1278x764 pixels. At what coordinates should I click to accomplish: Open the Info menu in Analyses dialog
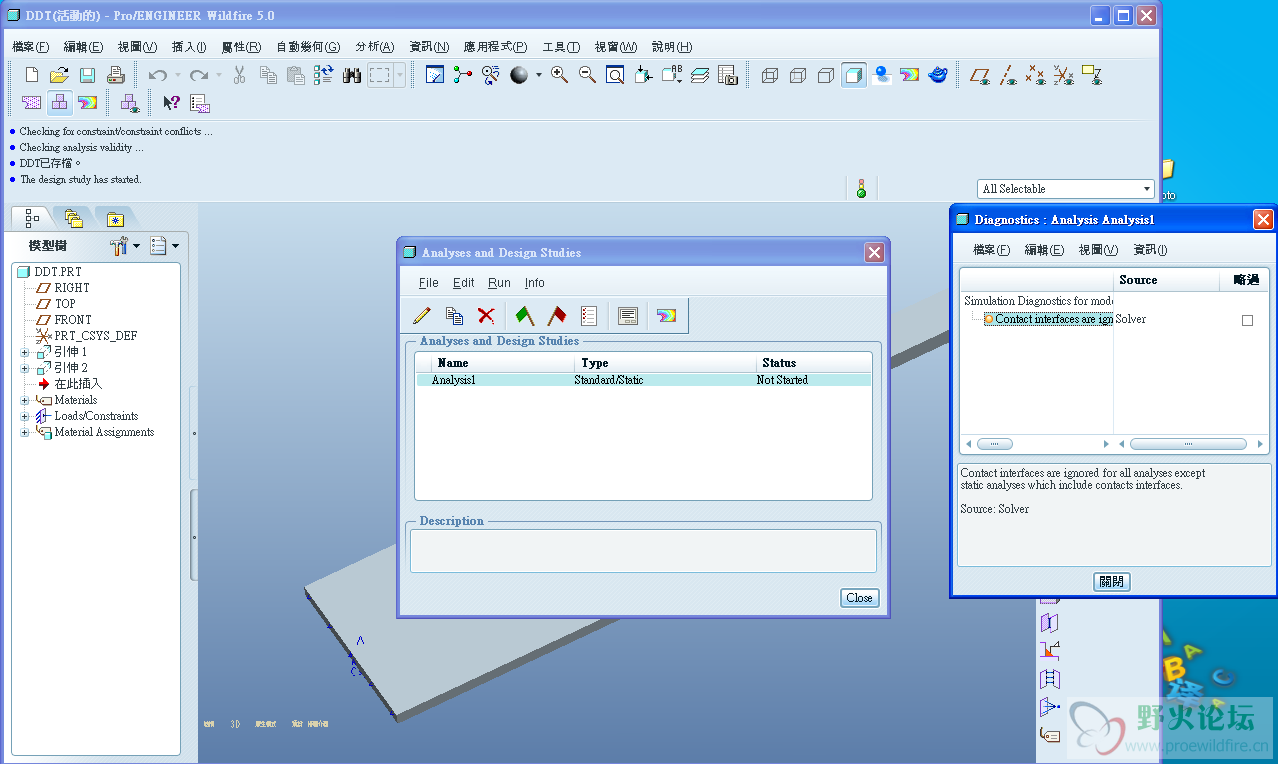click(535, 283)
